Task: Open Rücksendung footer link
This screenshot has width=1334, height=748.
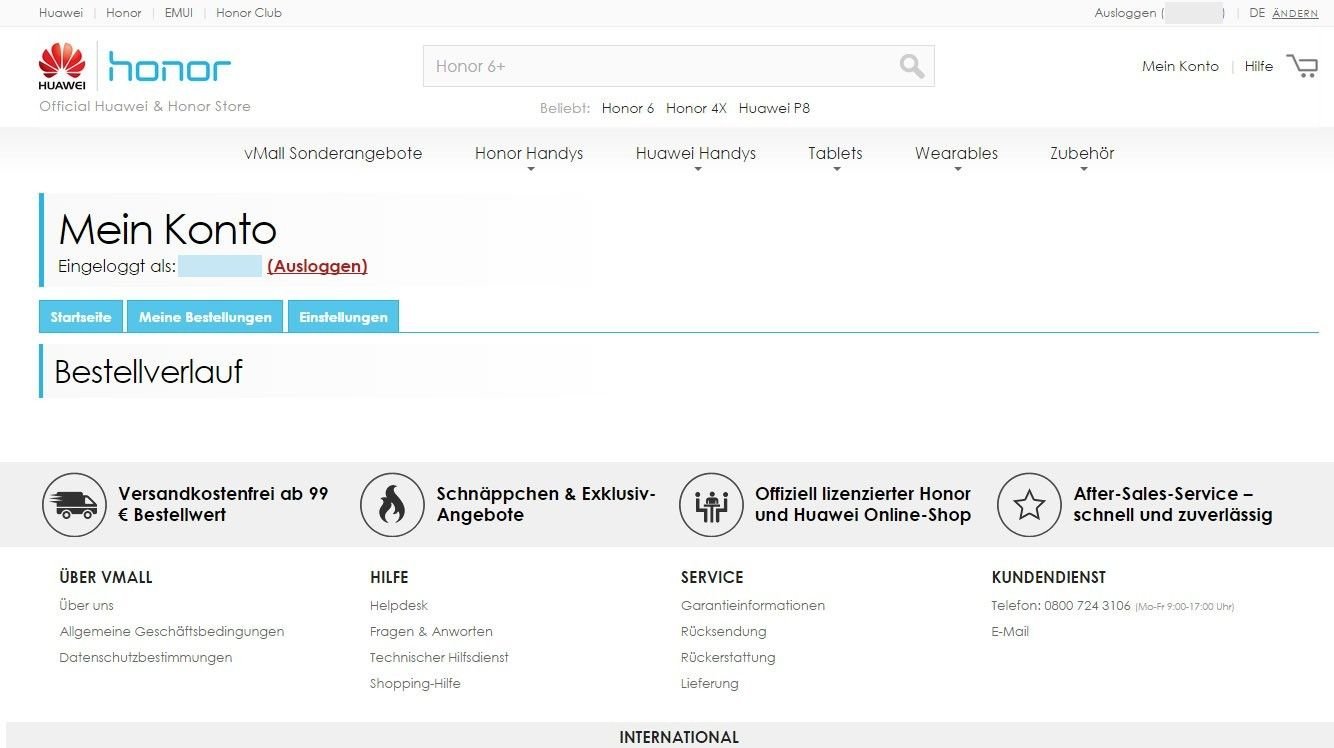Action: [724, 631]
